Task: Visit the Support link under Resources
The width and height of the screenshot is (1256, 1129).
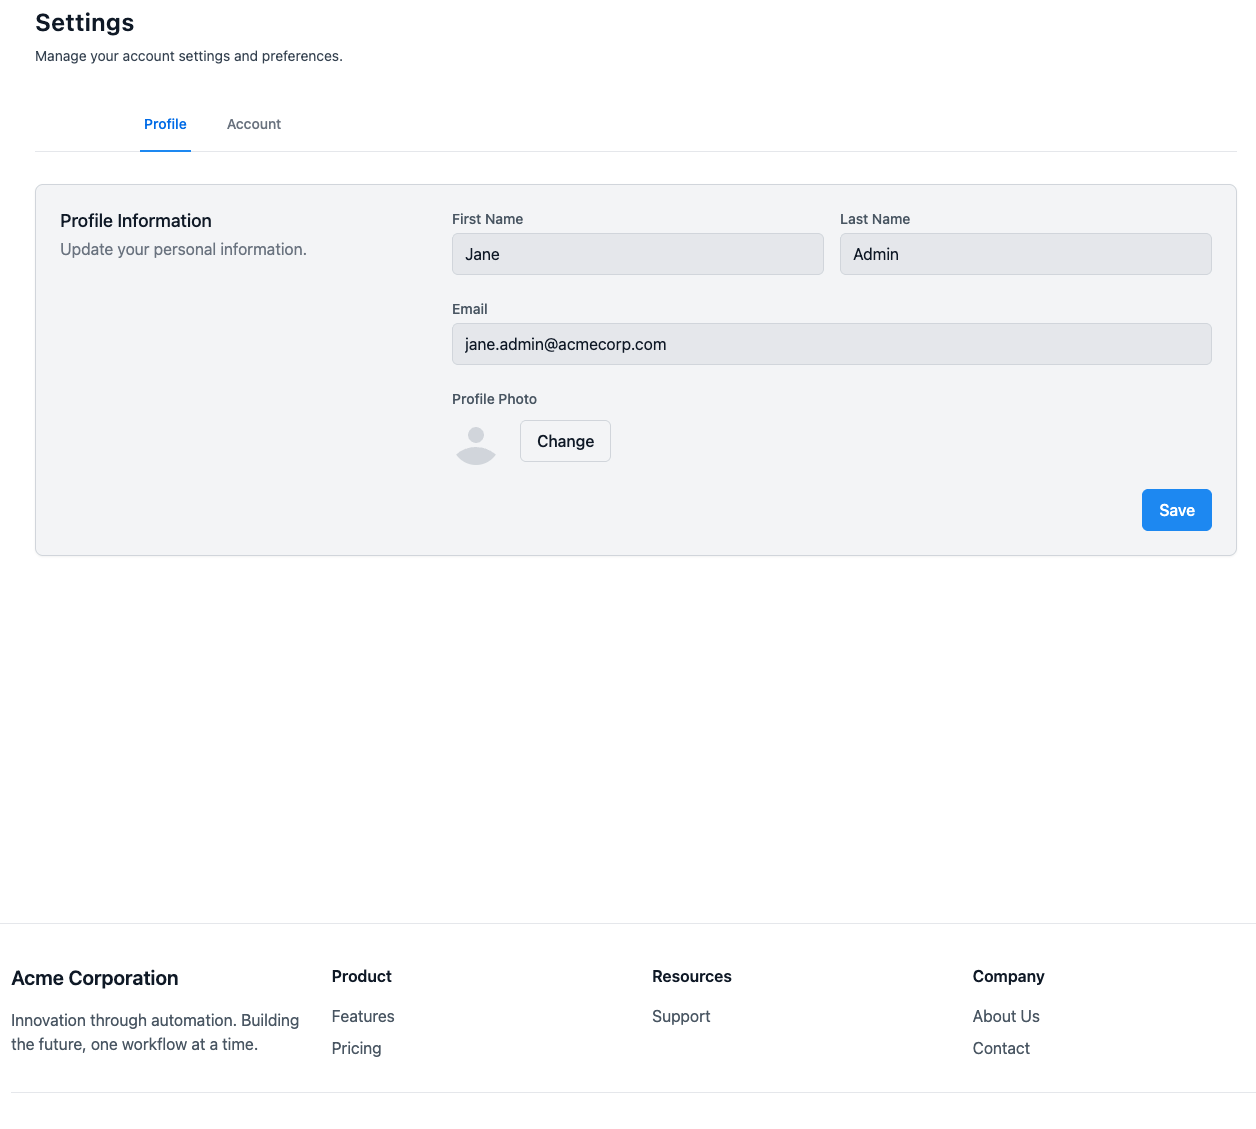Action: point(681,1016)
